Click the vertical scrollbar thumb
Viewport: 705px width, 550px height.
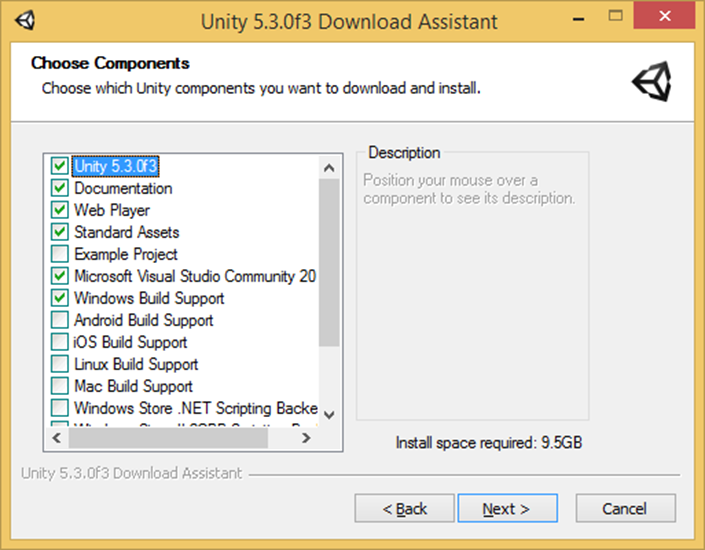(x=329, y=263)
